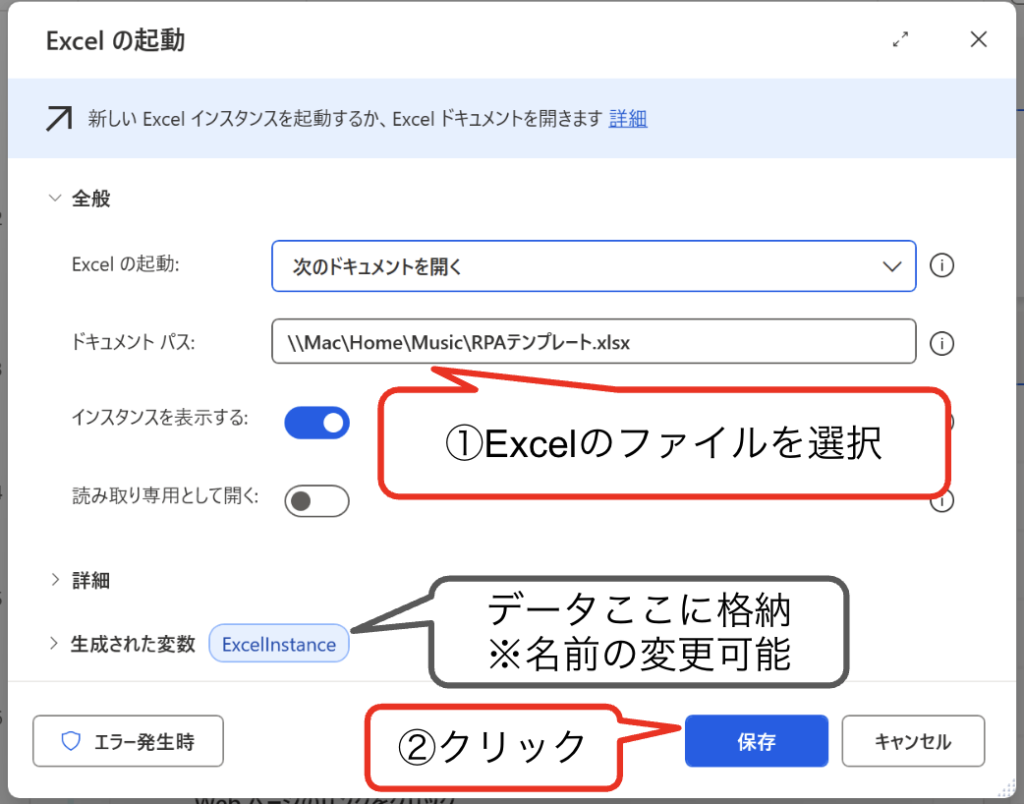The width and height of the screenshot is (1024, 804).
Task: Click the info icon beside Excel の起動 dropdown
Action: click(x=941, y=266)
